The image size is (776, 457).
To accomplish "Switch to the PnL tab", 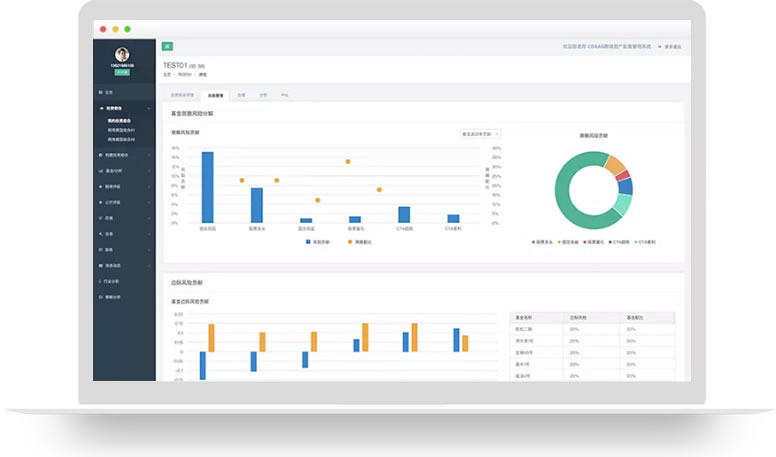I will tap(285, 95).
